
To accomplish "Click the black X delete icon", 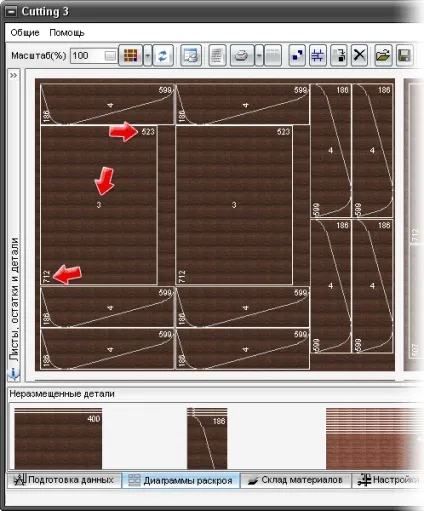I will pos(359,55).
